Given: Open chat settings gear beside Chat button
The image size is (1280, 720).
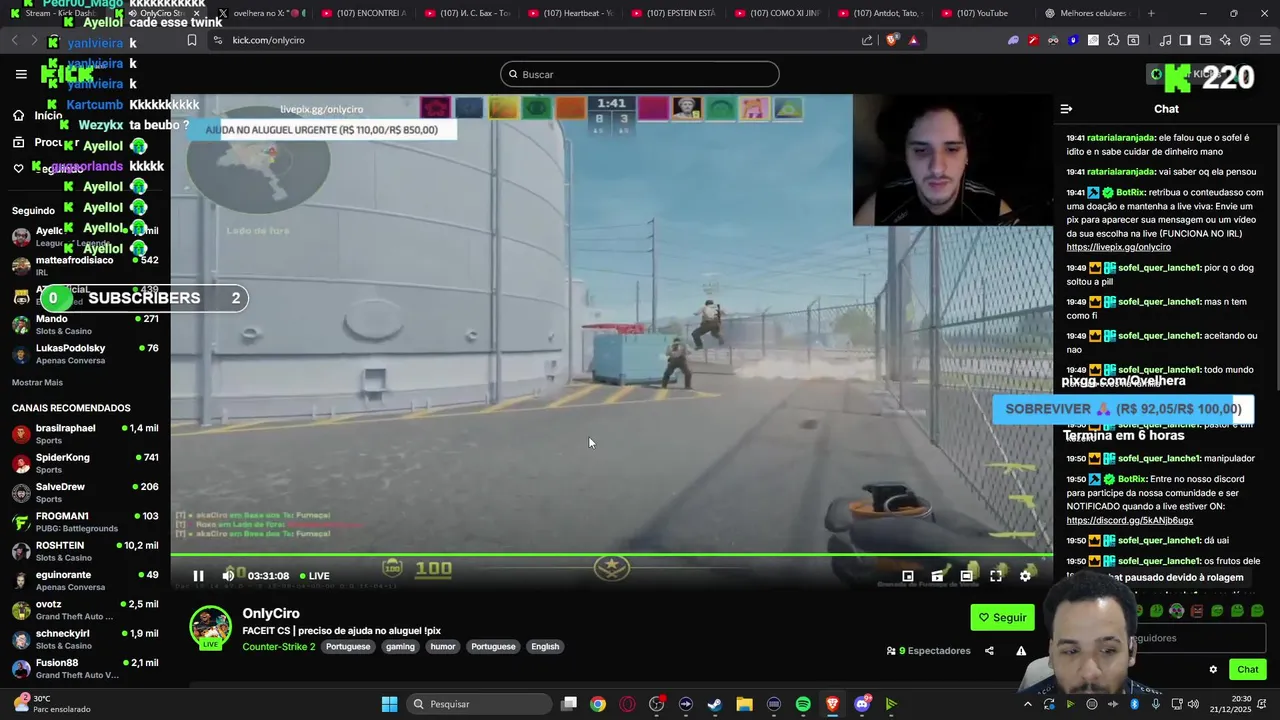Looking at the screenshot, I should click(1213, 670).
